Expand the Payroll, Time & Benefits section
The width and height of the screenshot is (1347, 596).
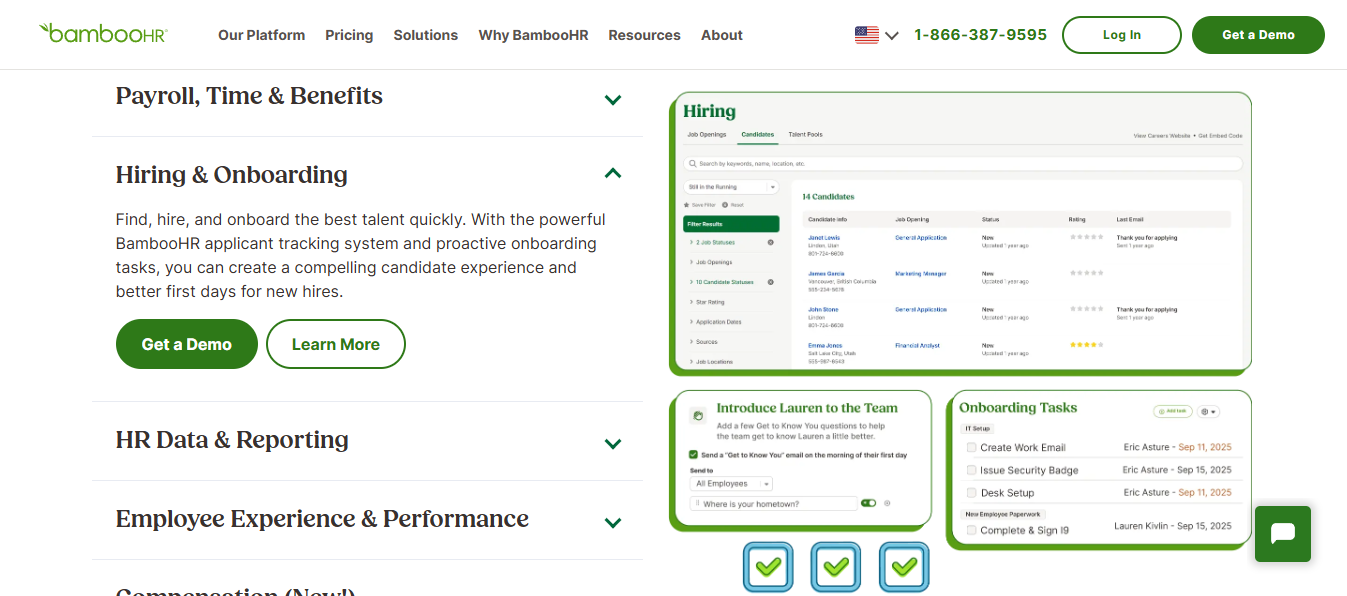(x=613, y=99)
